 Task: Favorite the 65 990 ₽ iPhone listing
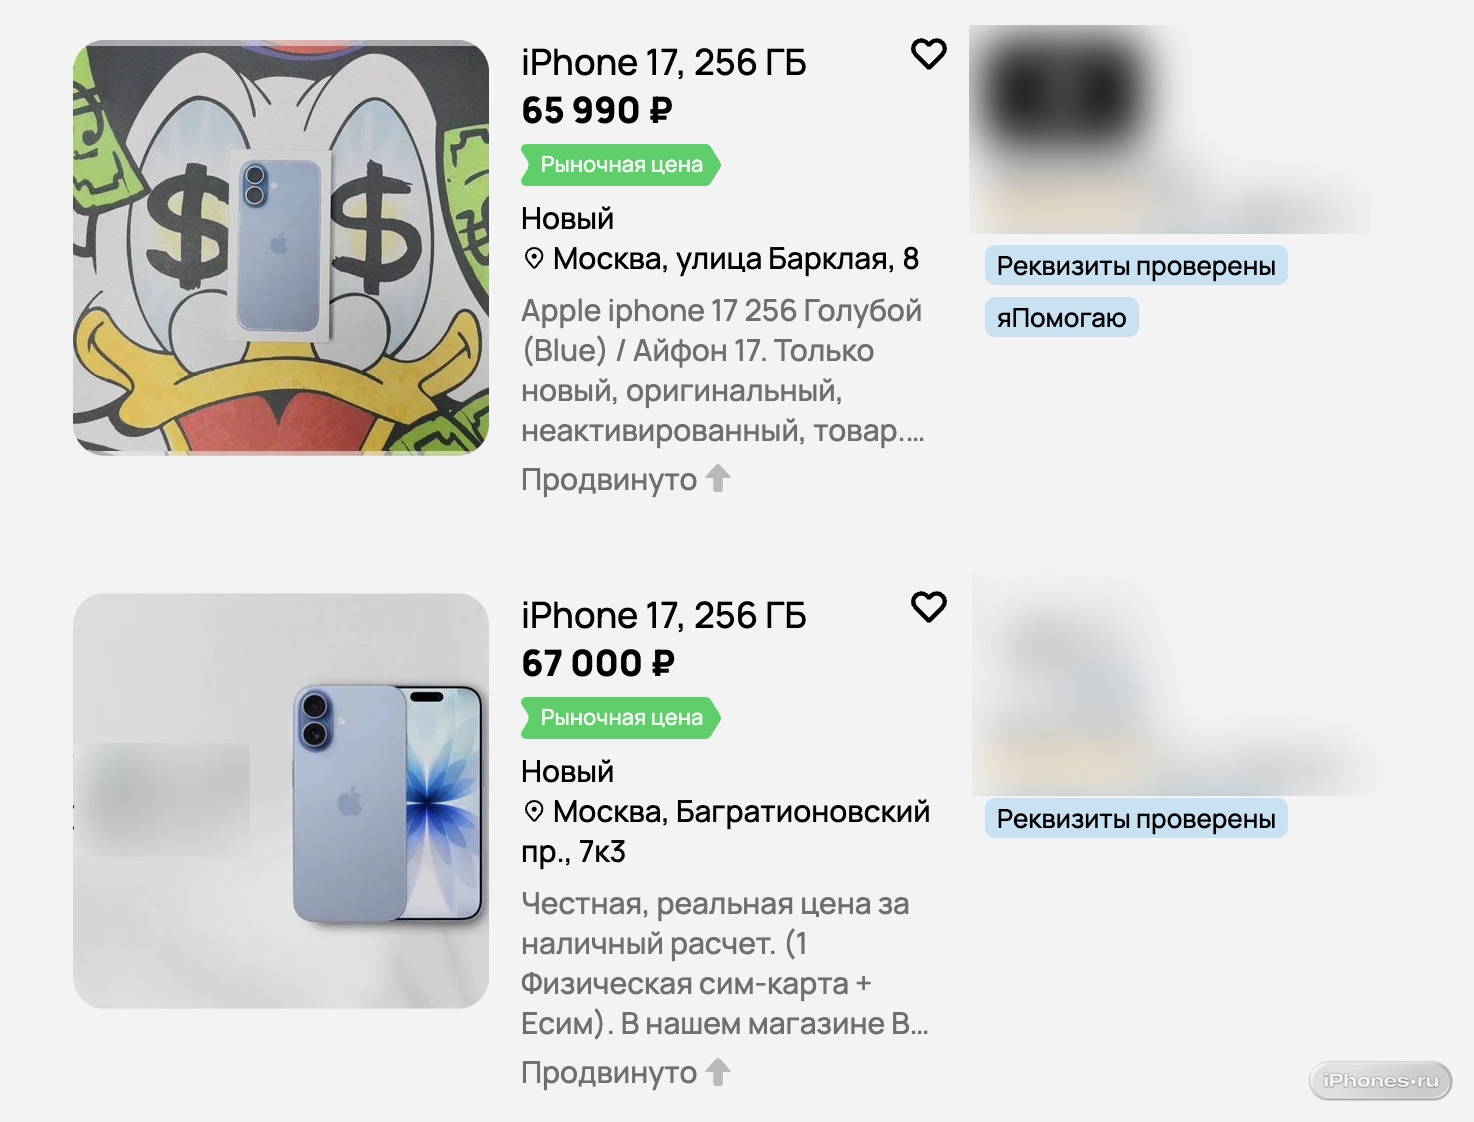click(929, 54)
